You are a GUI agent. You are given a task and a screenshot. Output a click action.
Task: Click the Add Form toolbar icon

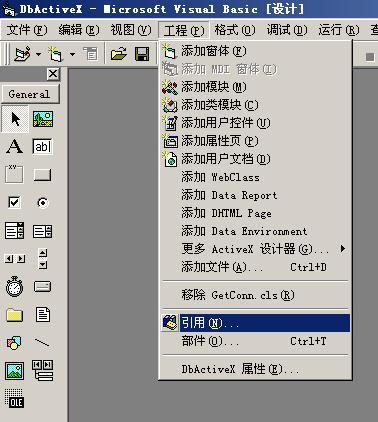[x=56, y=54]
